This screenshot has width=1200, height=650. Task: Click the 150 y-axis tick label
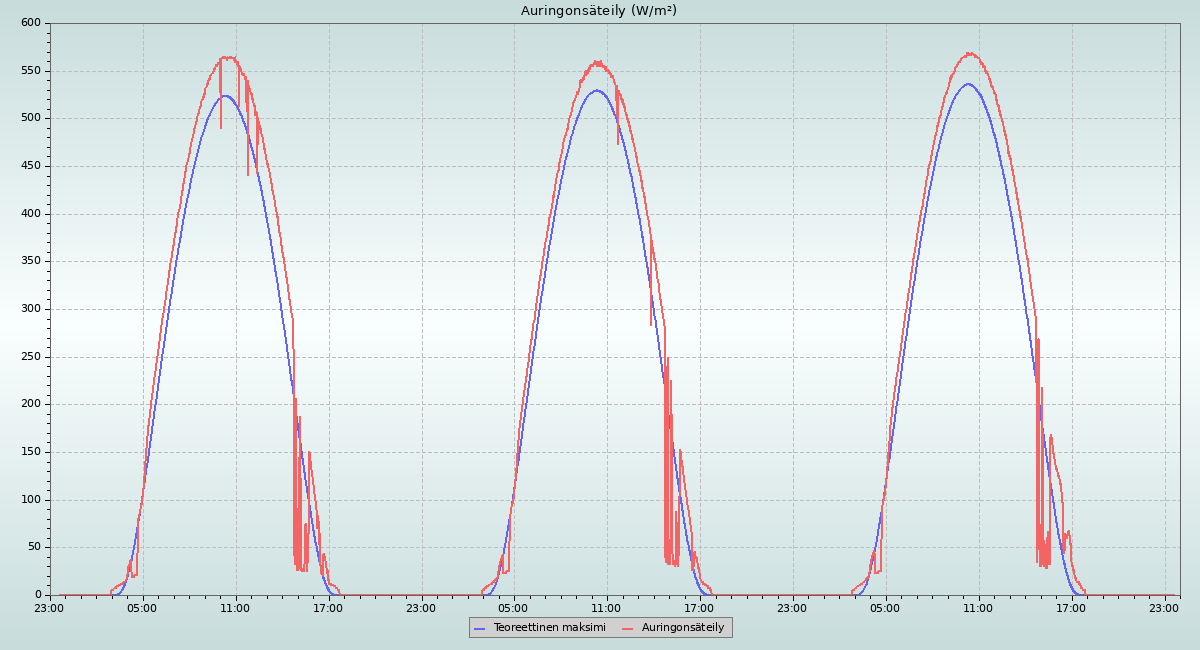click(x=31, y=452)
